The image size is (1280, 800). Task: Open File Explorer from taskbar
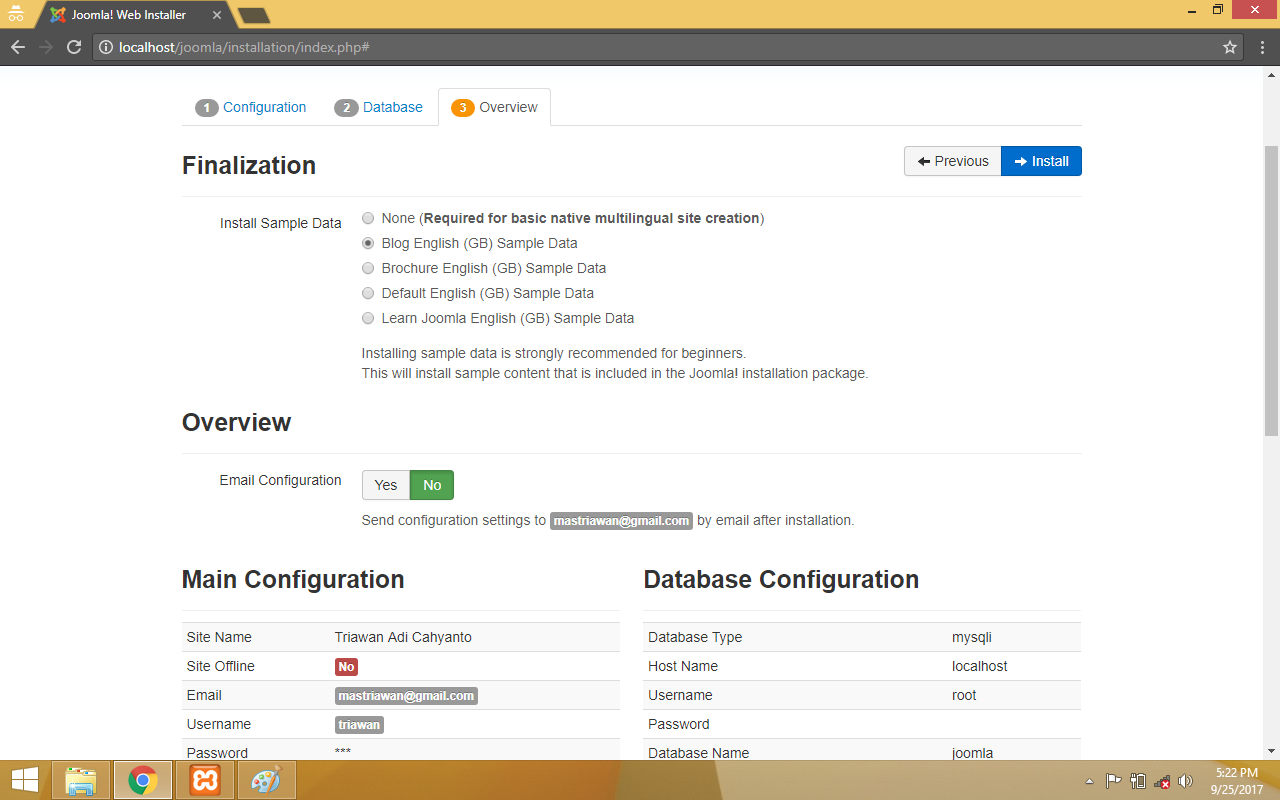pyautogui.click(x=80, y=780)
